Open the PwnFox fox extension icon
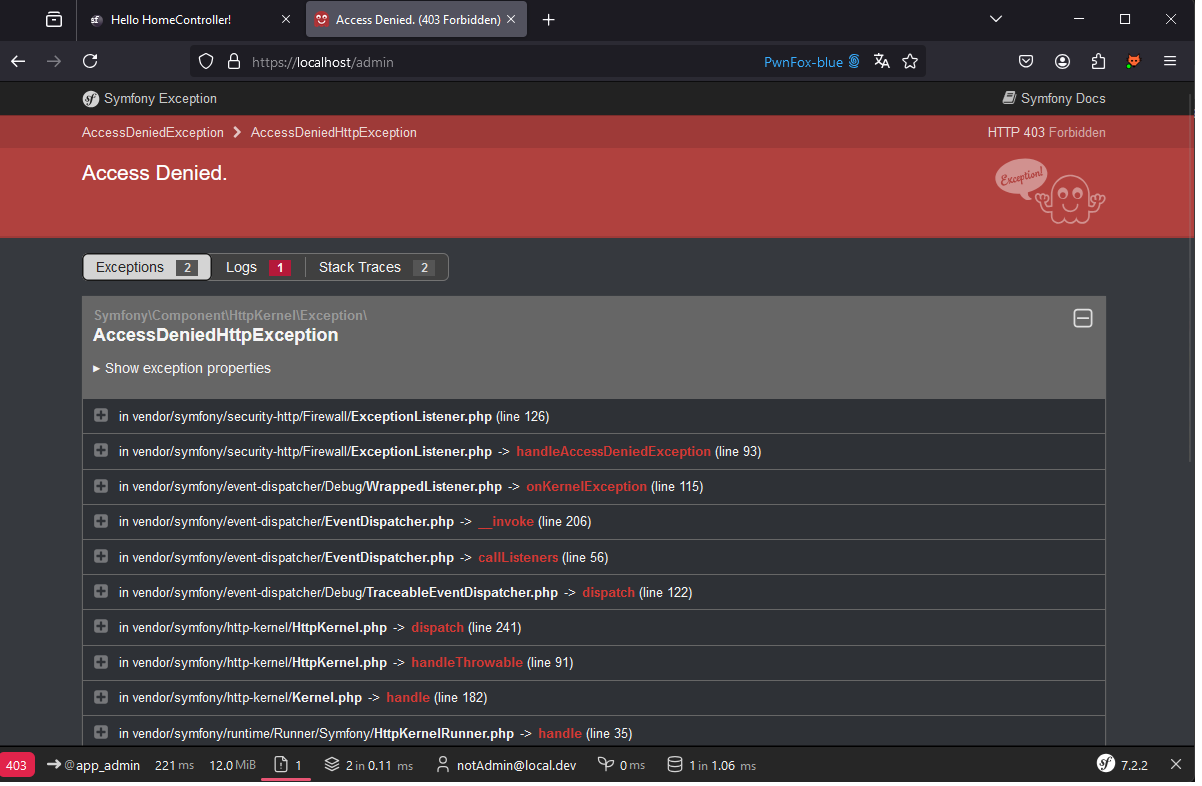The height and width of the screenshot is (786, 1202). coord(1133,61)
